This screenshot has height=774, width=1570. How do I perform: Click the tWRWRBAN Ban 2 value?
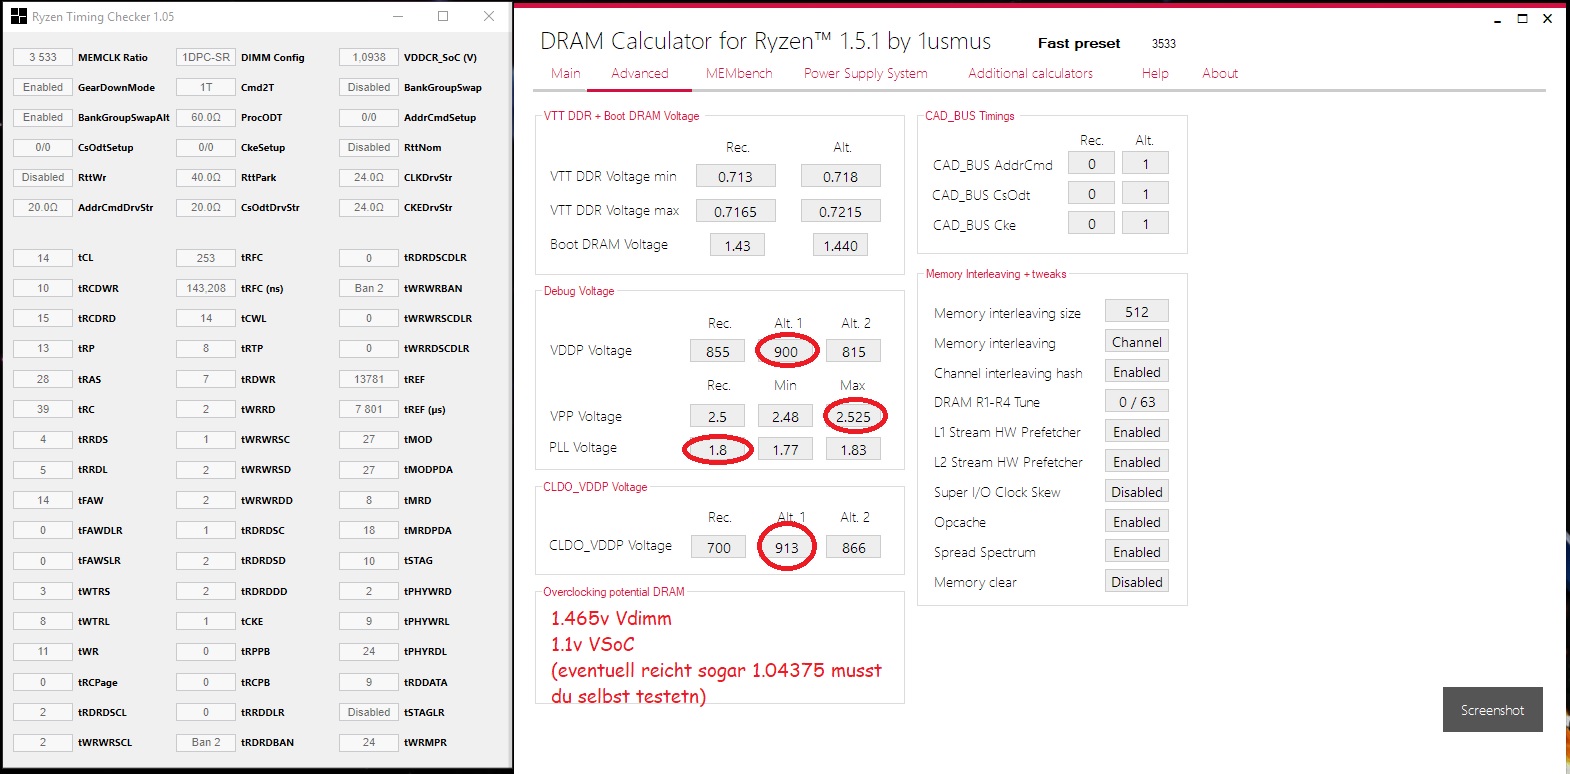pos(369,288)
